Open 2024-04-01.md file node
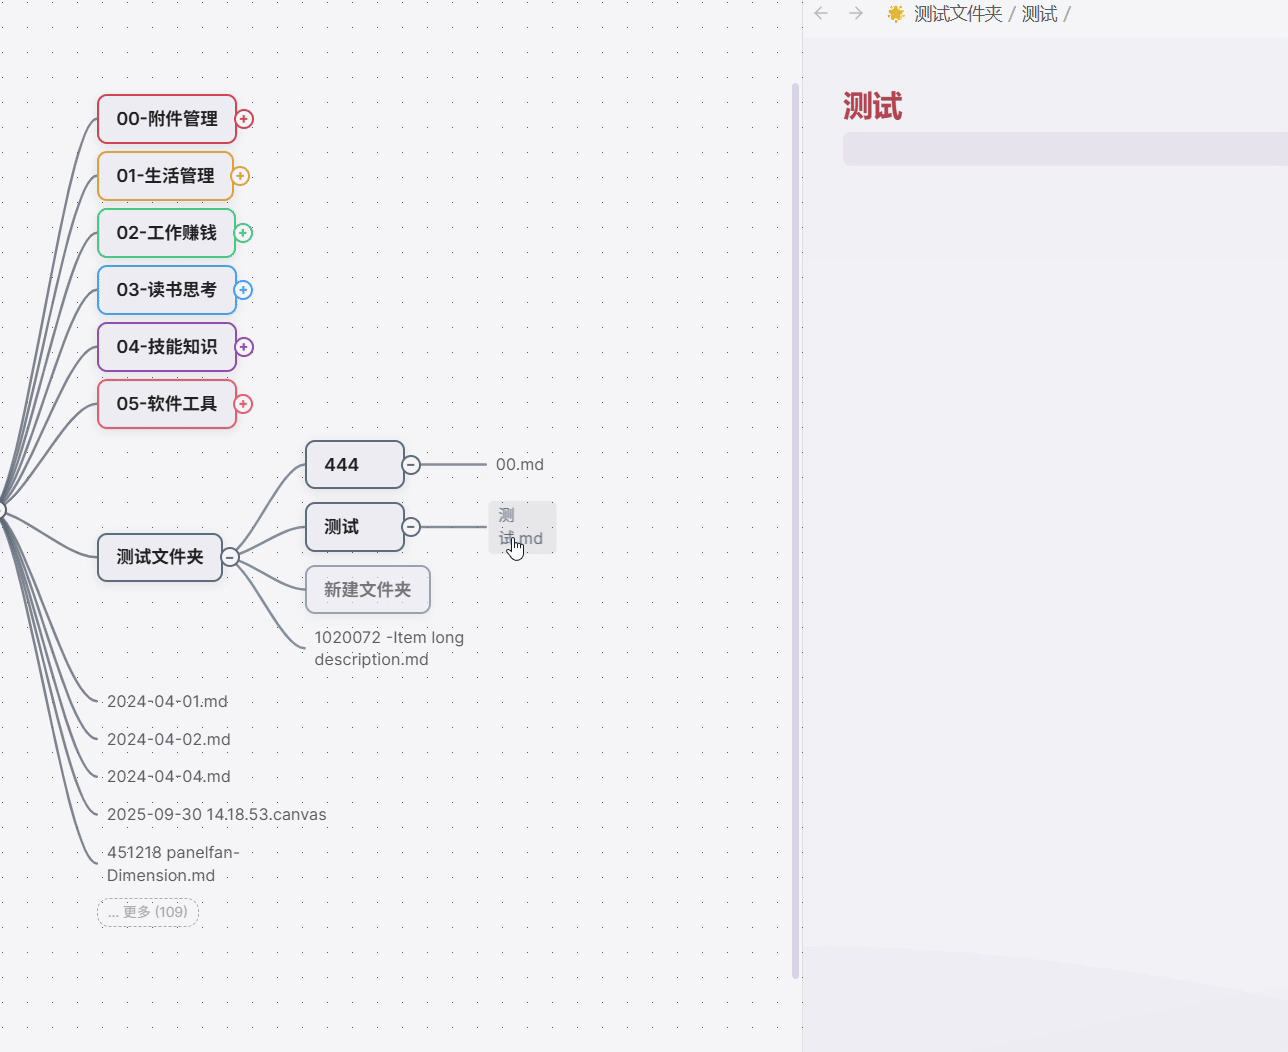Screen dimensions: 1288x1052 point(167,702)
